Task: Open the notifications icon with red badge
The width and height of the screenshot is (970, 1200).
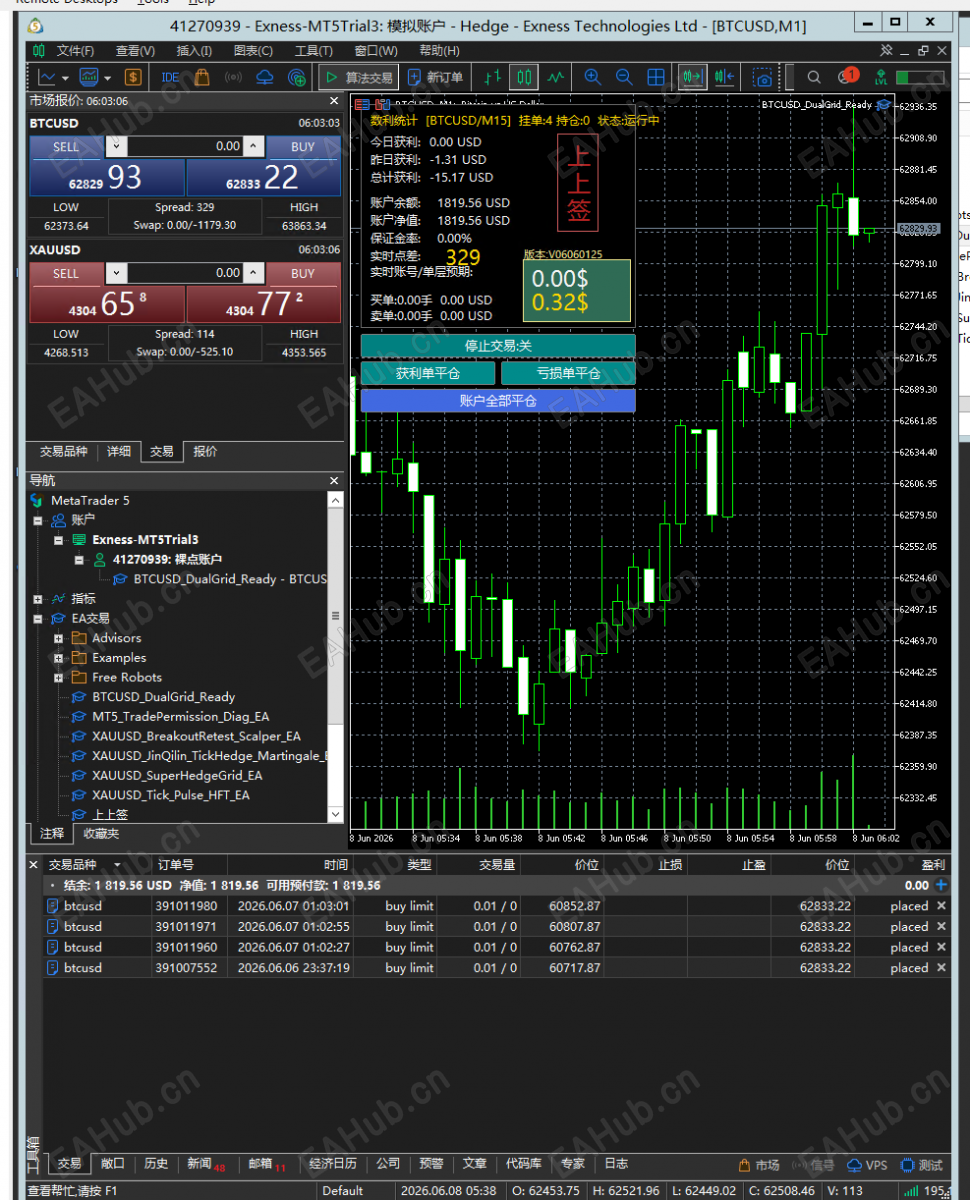Action: click(847, 76)
